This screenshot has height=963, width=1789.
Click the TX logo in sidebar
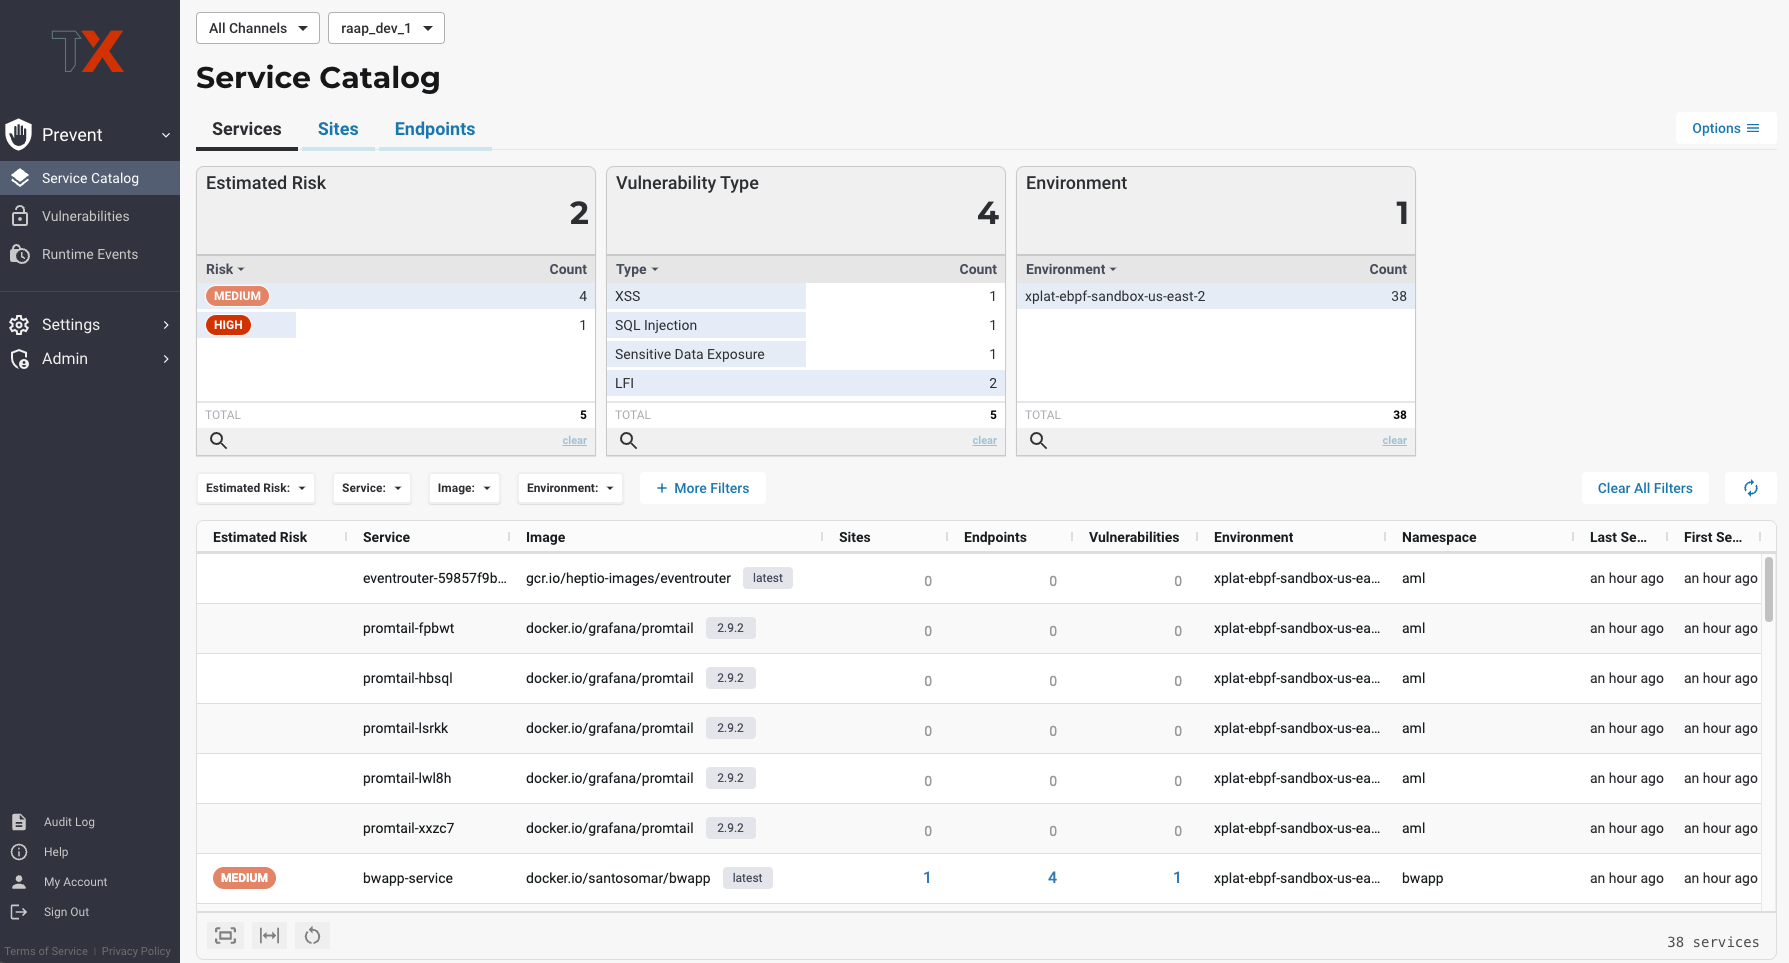pos(88,51)
